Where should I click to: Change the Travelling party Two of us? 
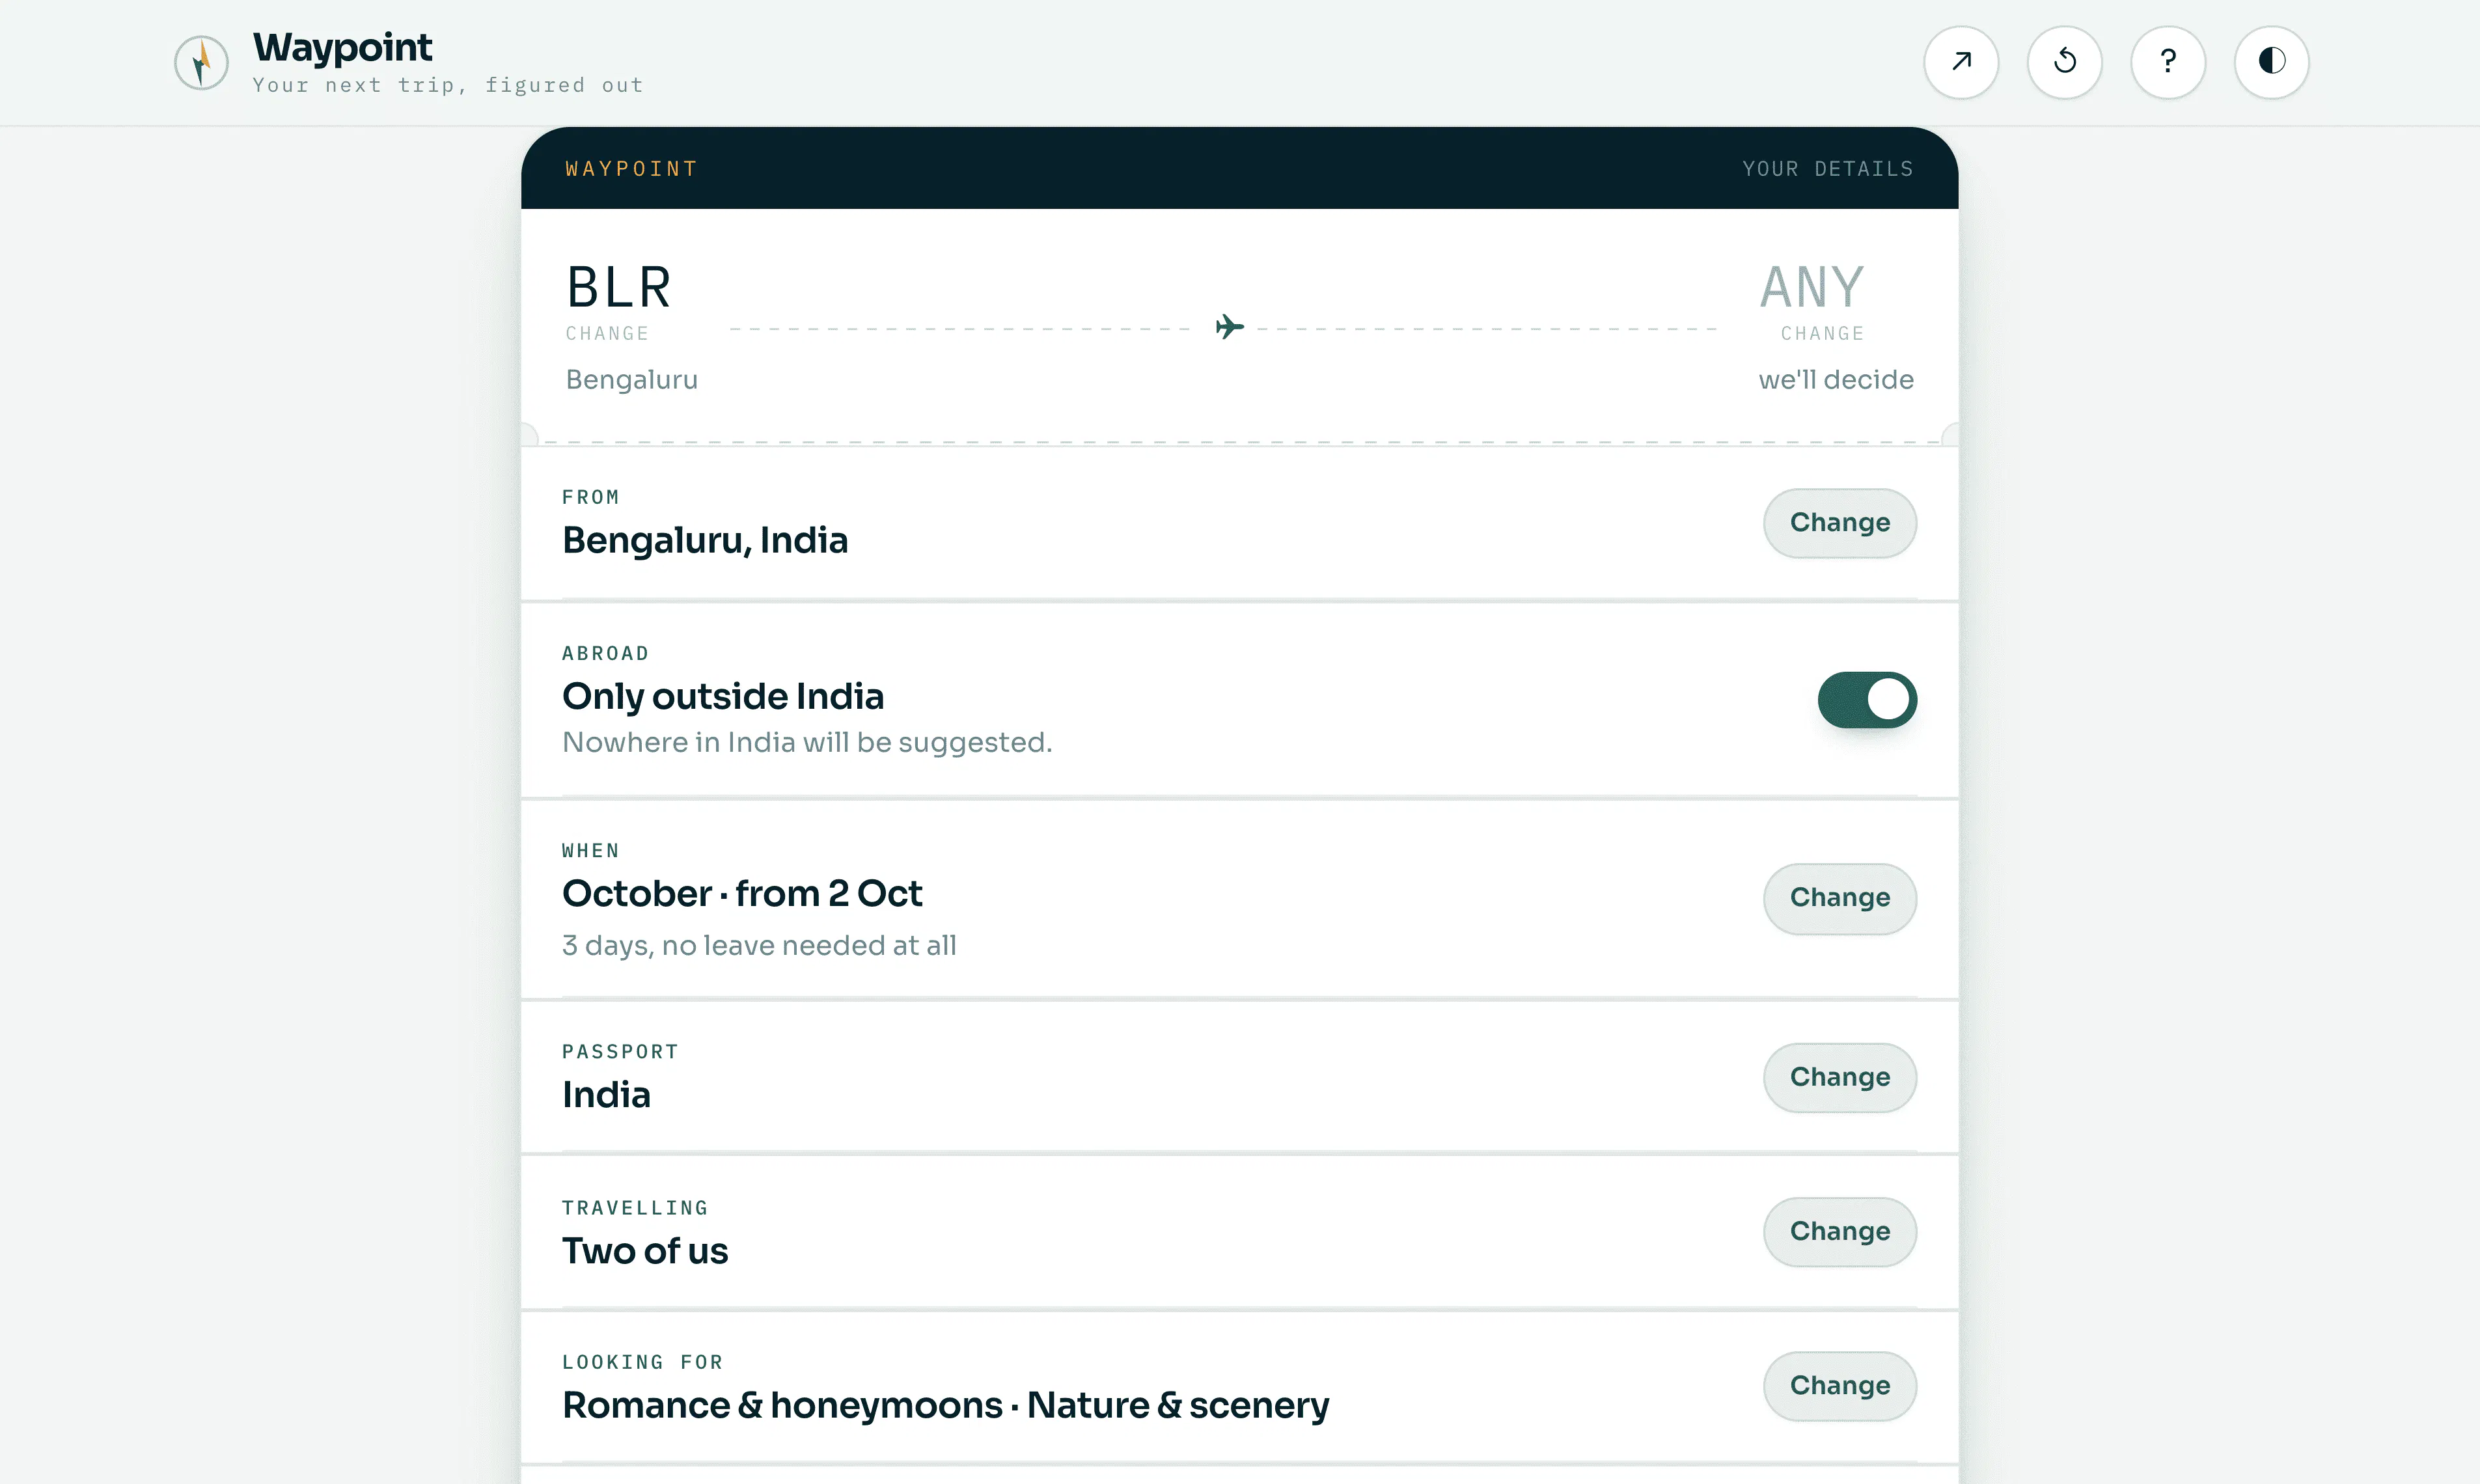pyautogui.click(x=1840, y=1232)
